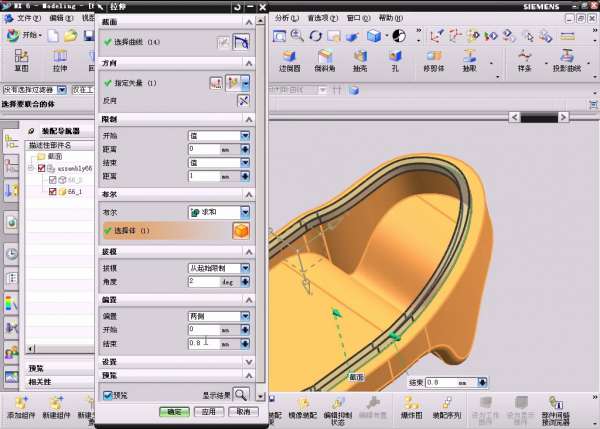This screenshot has width=600, height=429.
Task: Open the 拔模 从起始限制 dropdown
Action: [x=243, y=268]
